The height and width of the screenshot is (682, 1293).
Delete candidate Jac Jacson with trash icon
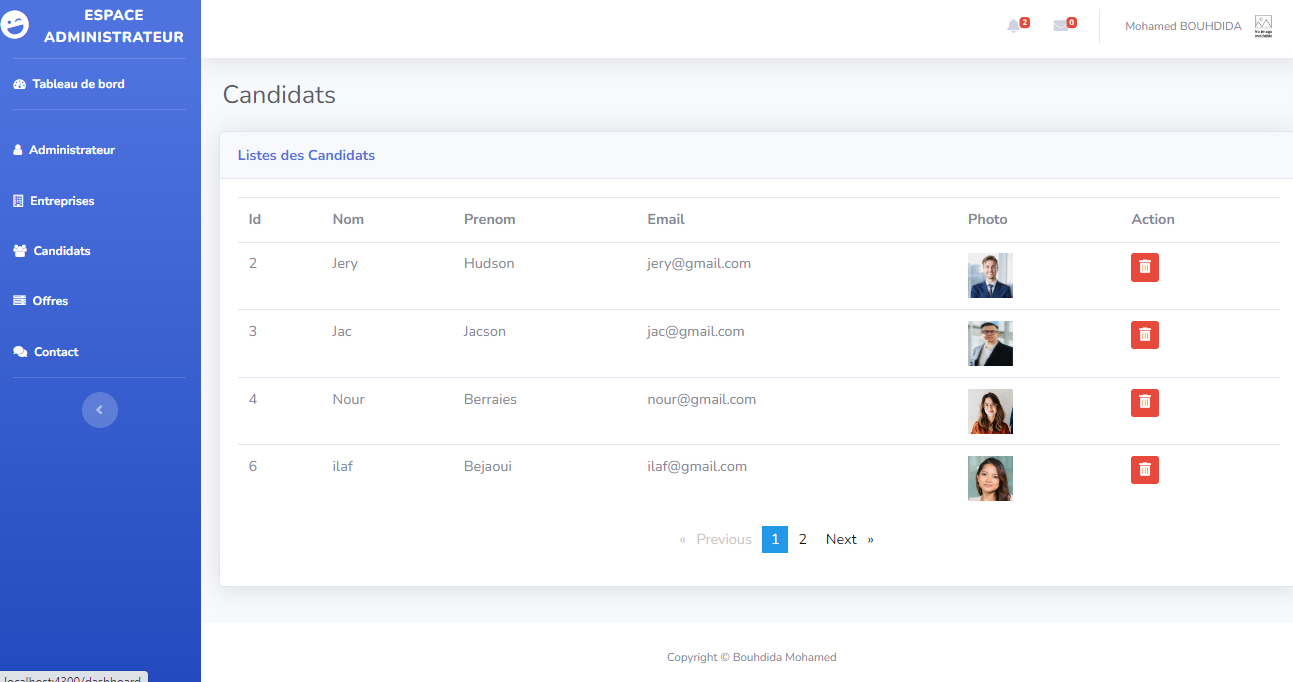coord(1145,335)
